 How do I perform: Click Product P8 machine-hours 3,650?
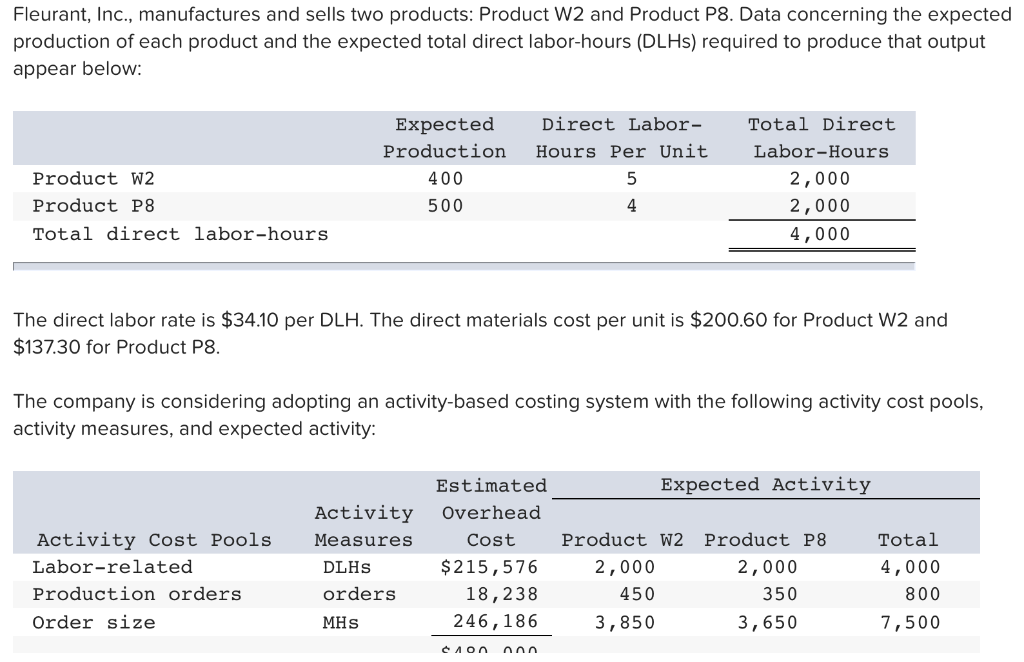768,622
